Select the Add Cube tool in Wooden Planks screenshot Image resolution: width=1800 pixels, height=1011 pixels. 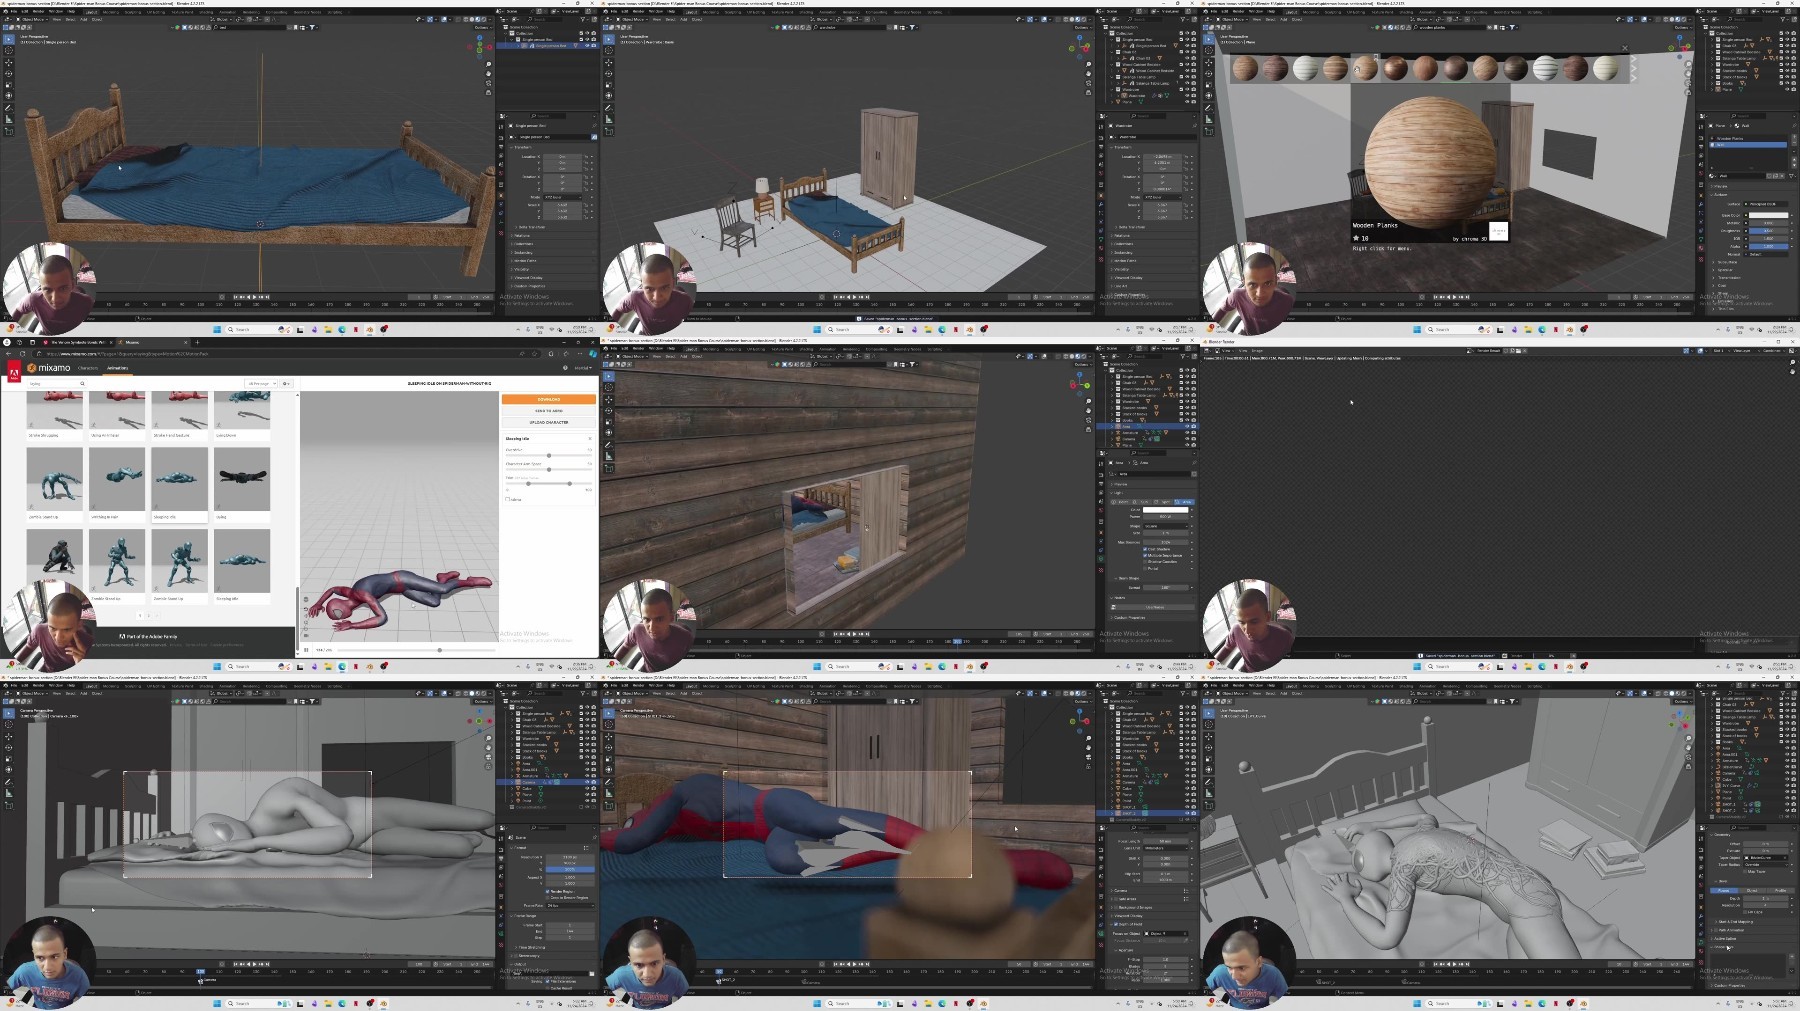point(1208,131)
